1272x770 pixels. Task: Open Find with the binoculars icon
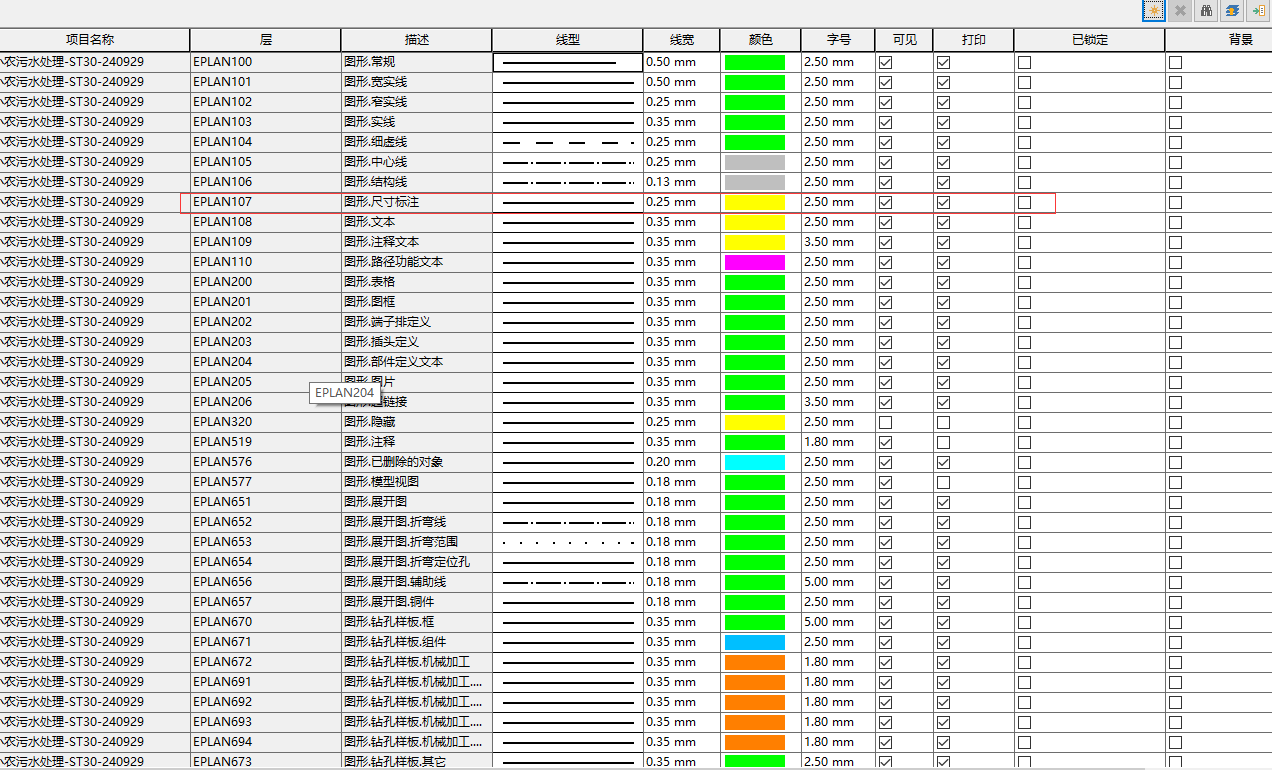pyautogui.click(x=1206, y=11)
